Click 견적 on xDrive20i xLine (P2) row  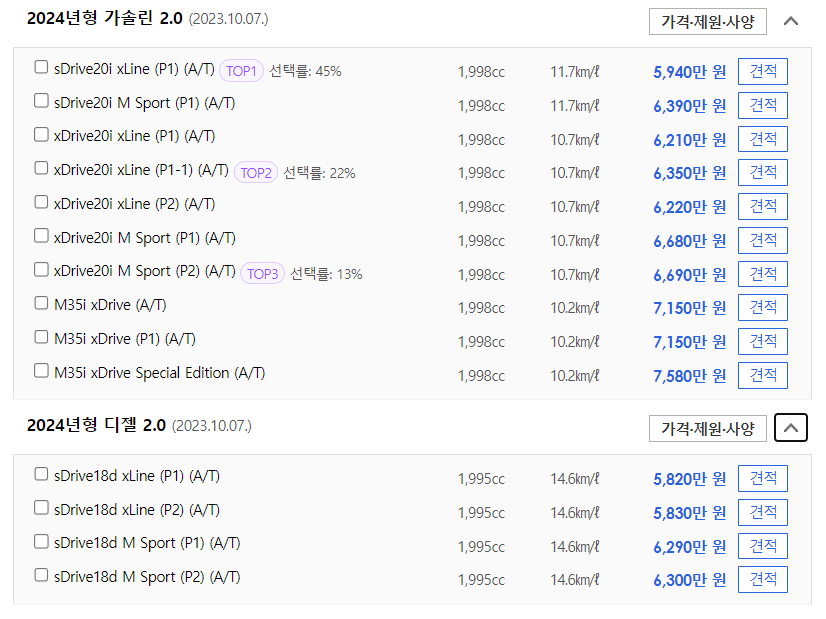click(x=763, y=207)
